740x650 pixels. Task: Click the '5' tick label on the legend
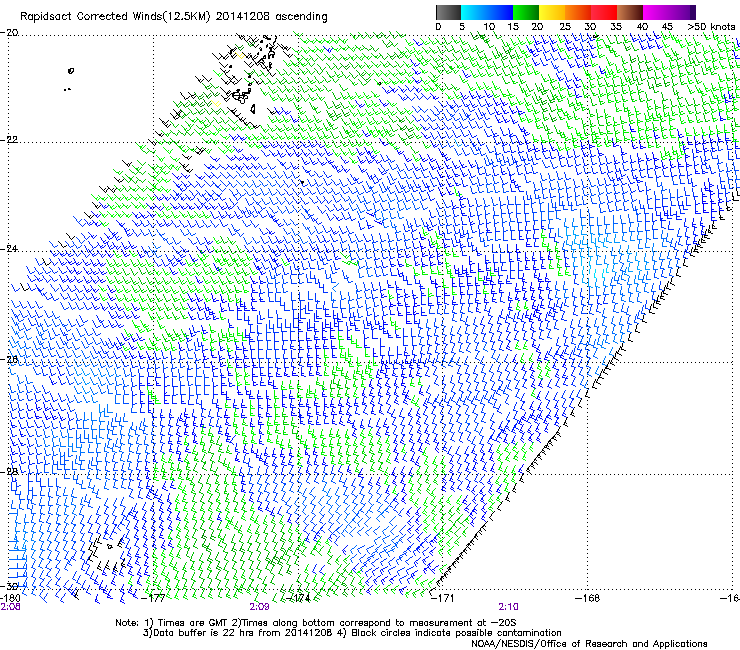point(462,27)
